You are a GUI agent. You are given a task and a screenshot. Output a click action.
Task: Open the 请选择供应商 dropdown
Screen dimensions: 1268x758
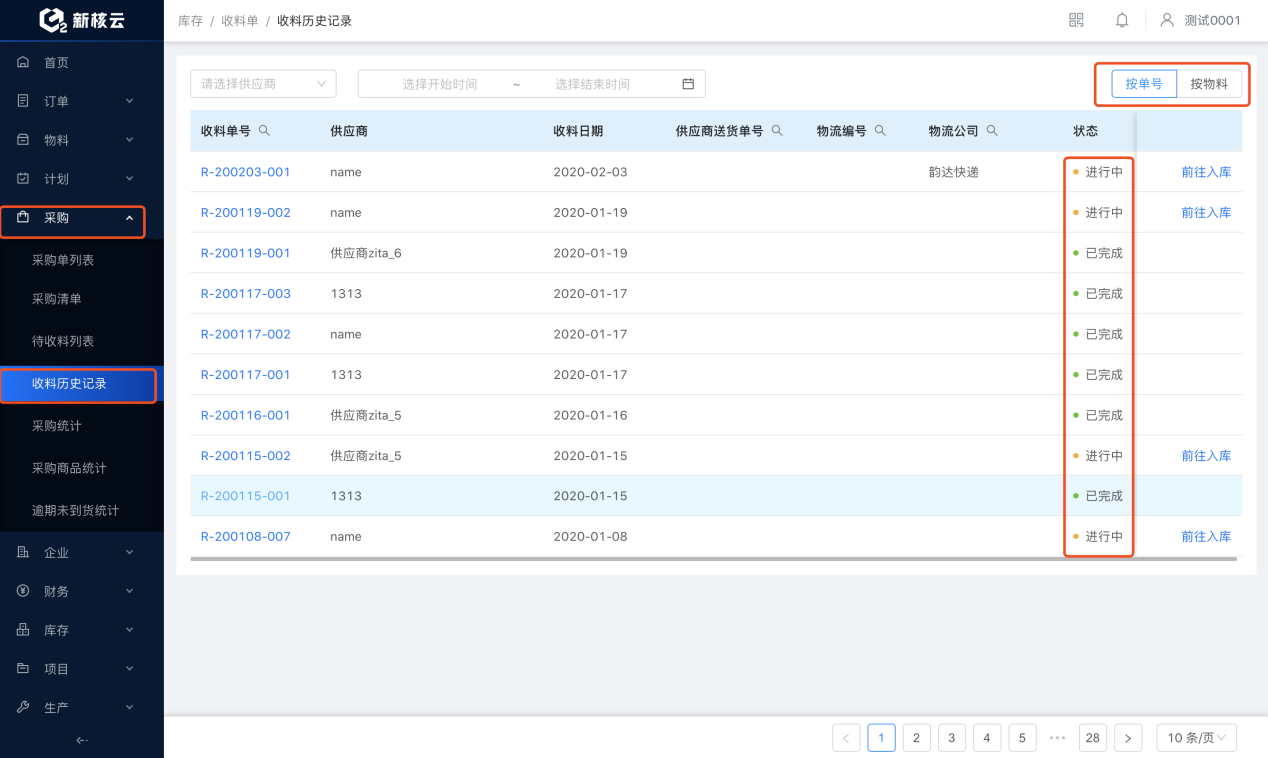click(263, 84)
